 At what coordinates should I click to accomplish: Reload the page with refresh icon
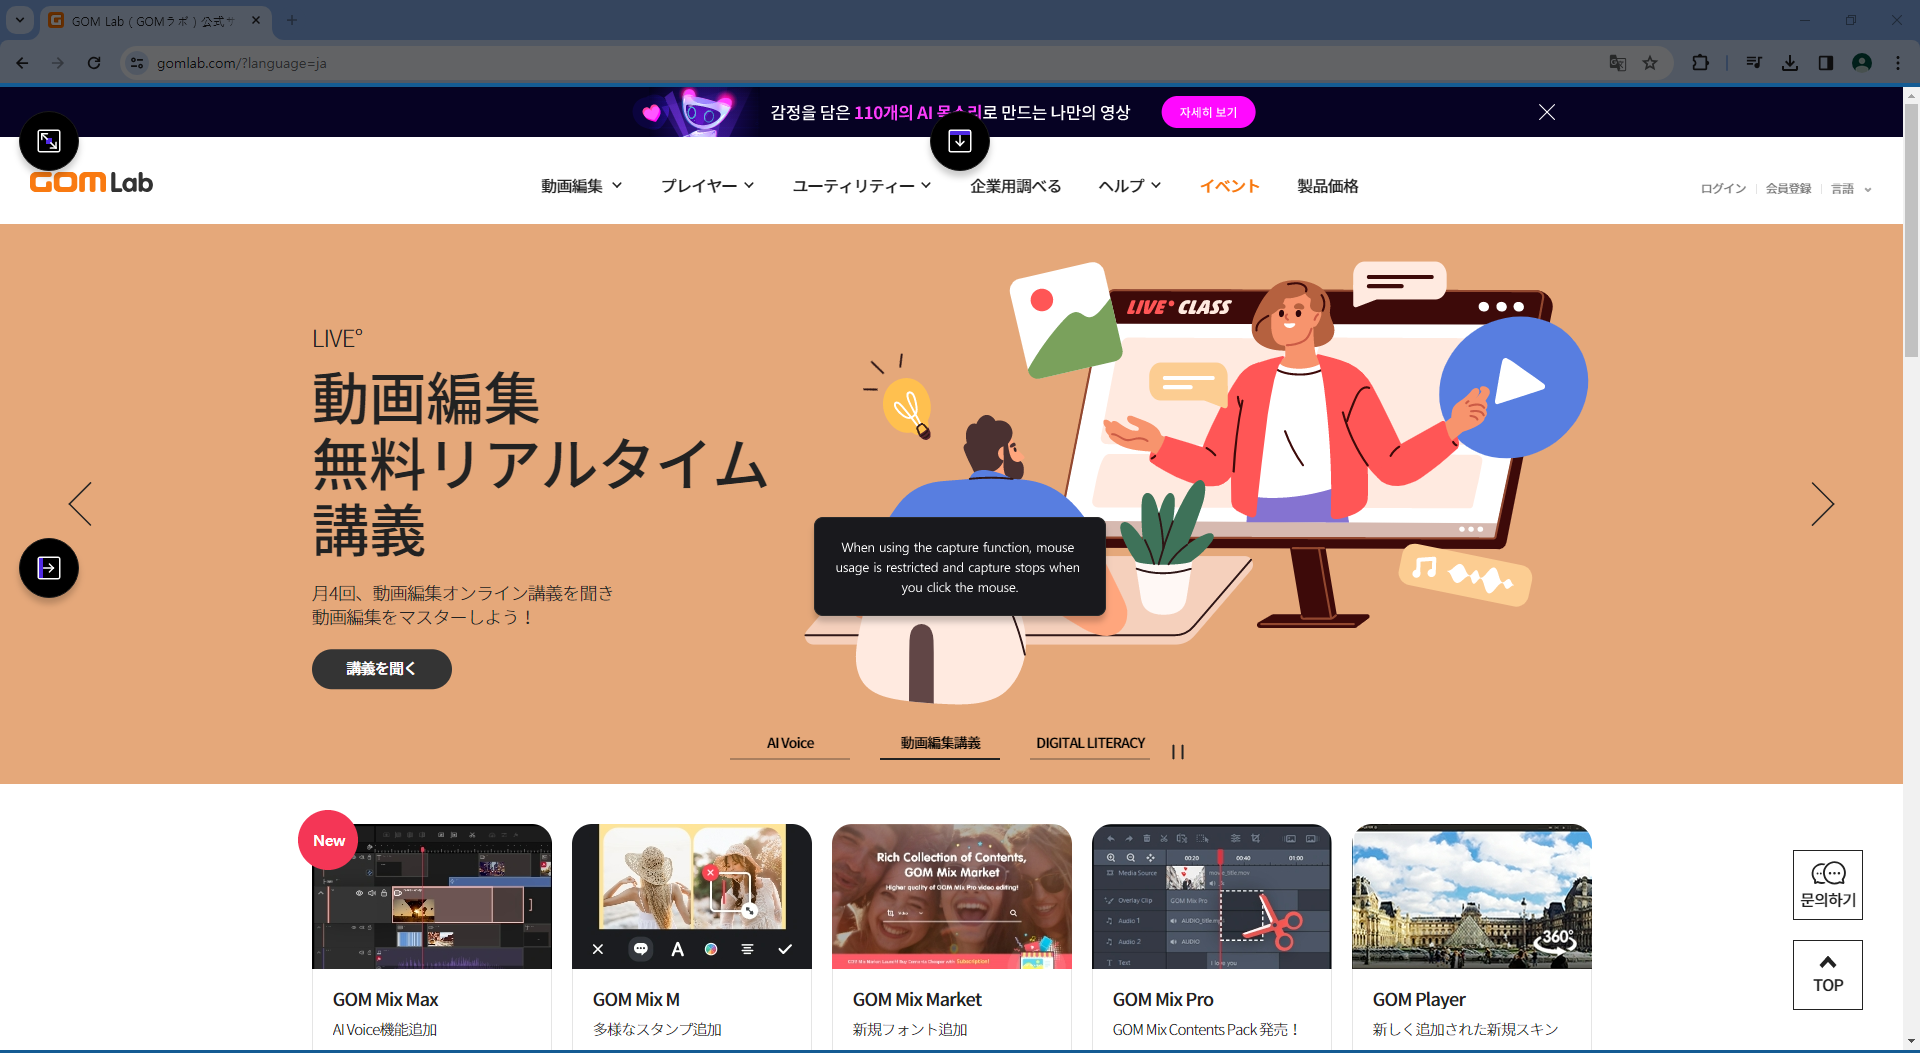point(94,63)
